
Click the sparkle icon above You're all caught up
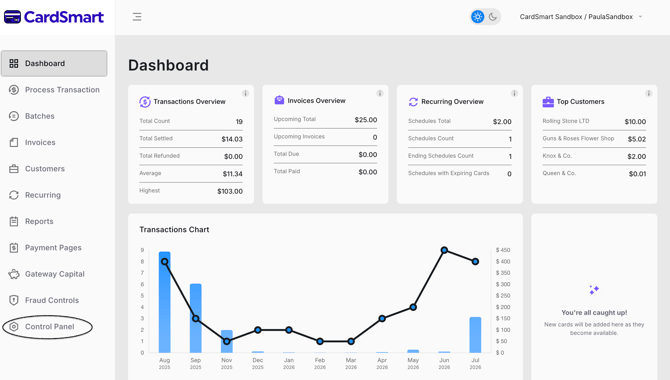click(594, 290)
